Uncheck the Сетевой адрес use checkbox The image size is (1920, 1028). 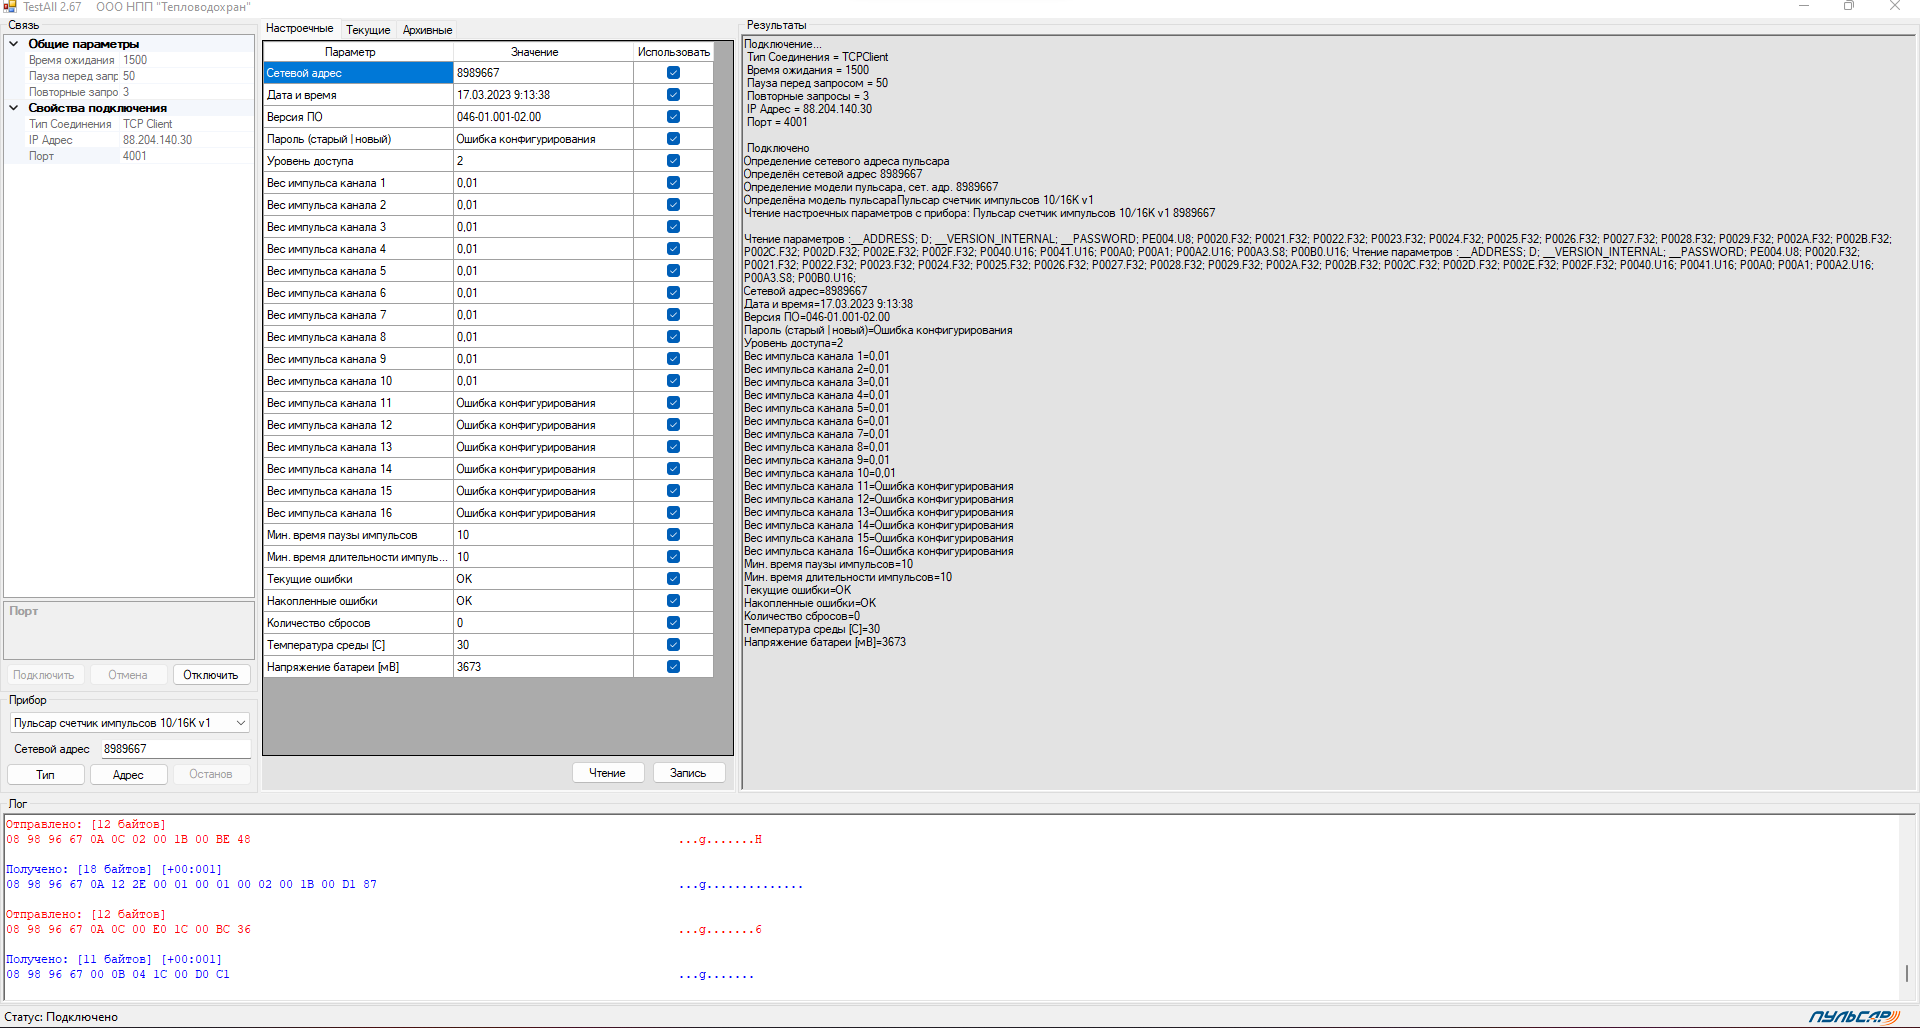coord(673,73)
